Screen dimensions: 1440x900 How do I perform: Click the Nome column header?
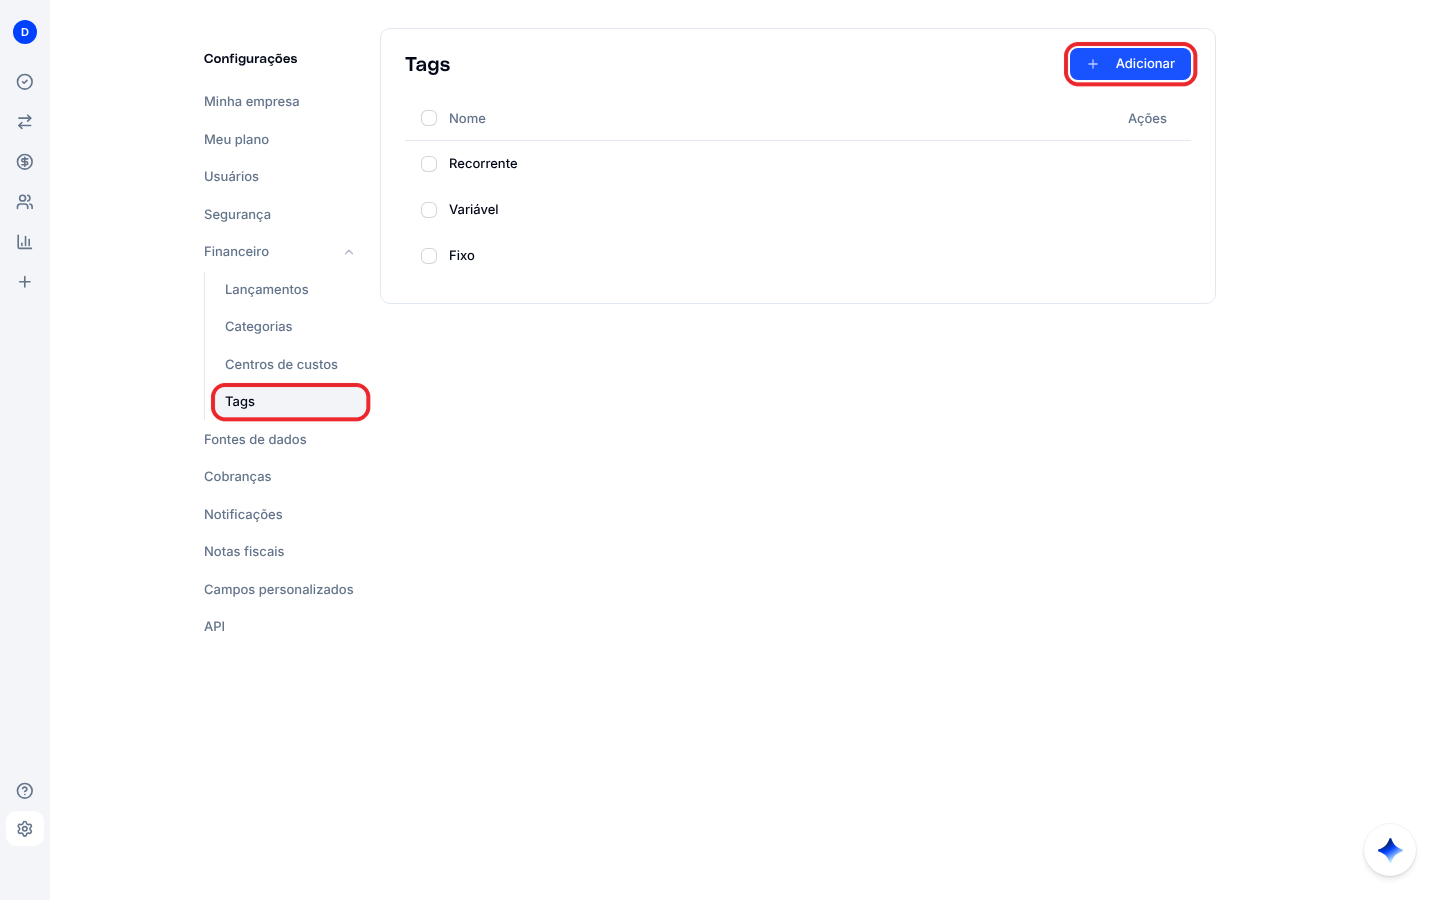[467, 119]
